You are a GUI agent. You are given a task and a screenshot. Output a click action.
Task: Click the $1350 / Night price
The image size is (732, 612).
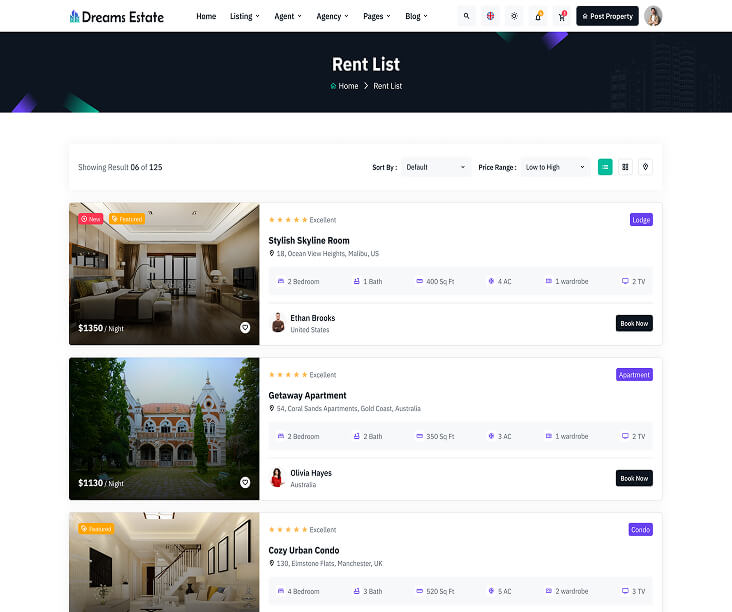[x=101, y=328]
